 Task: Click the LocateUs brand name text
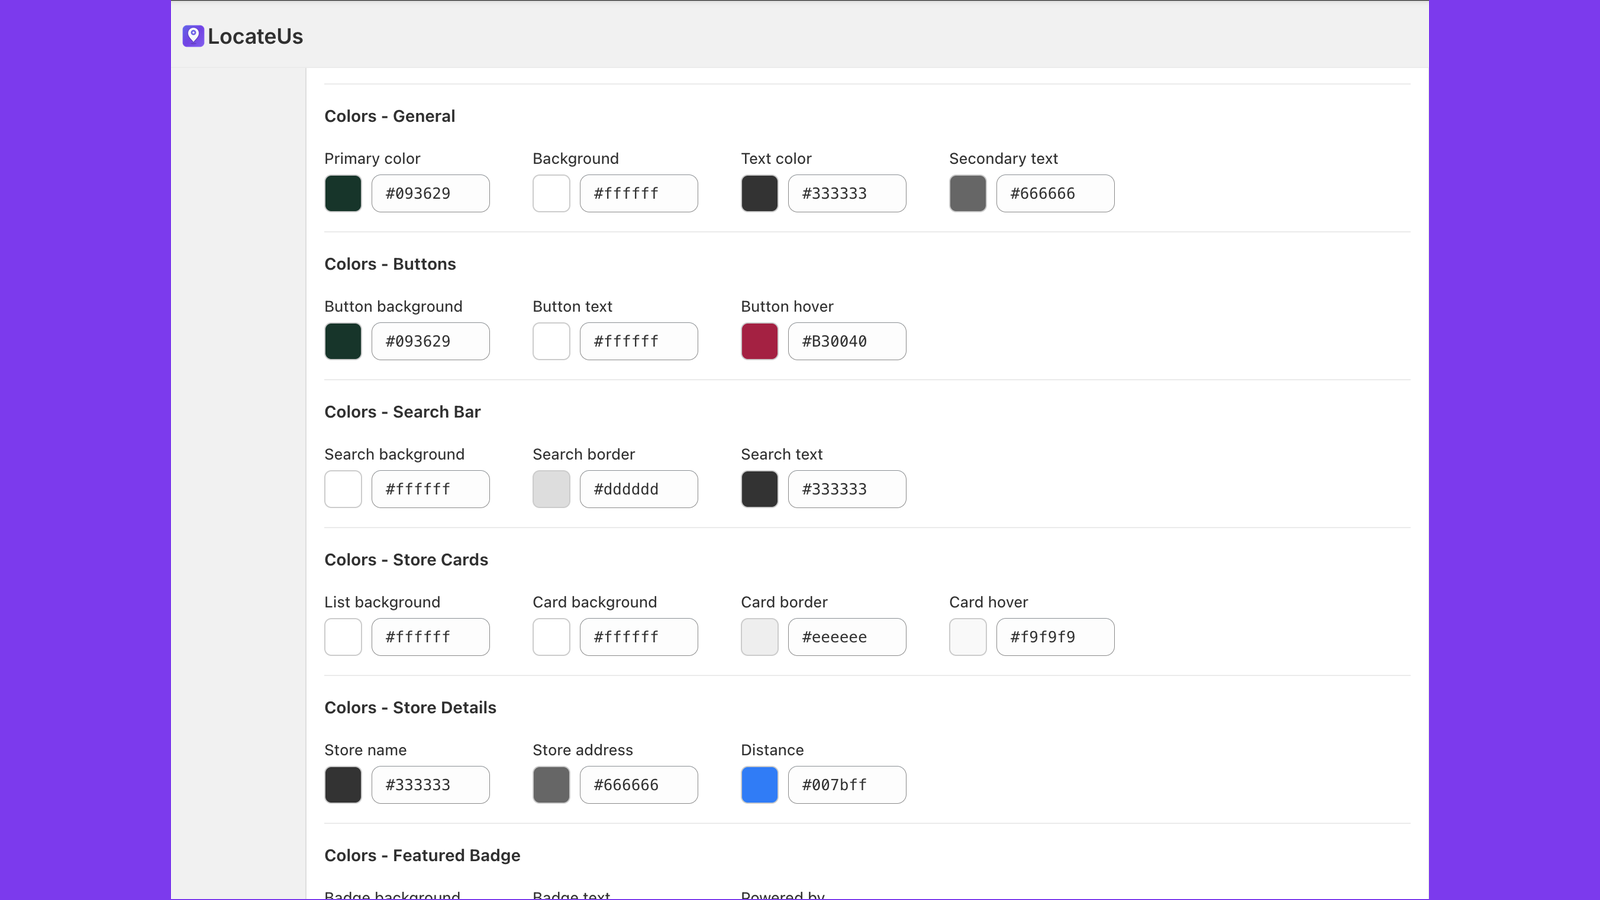[254, 36]
